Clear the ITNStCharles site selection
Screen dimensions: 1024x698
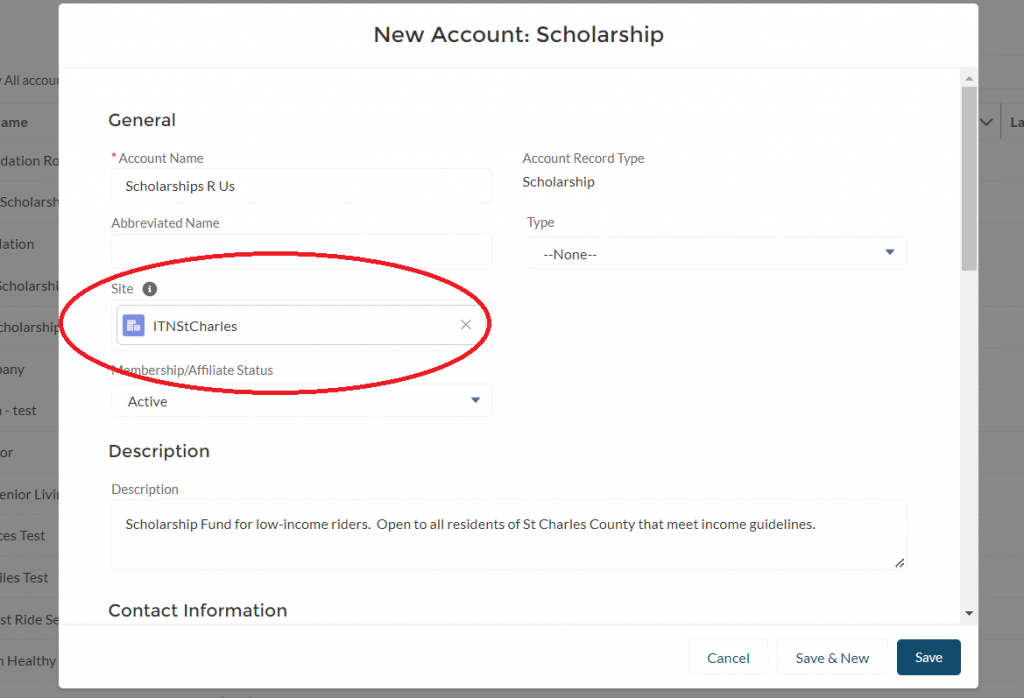[x=465, y=325]
